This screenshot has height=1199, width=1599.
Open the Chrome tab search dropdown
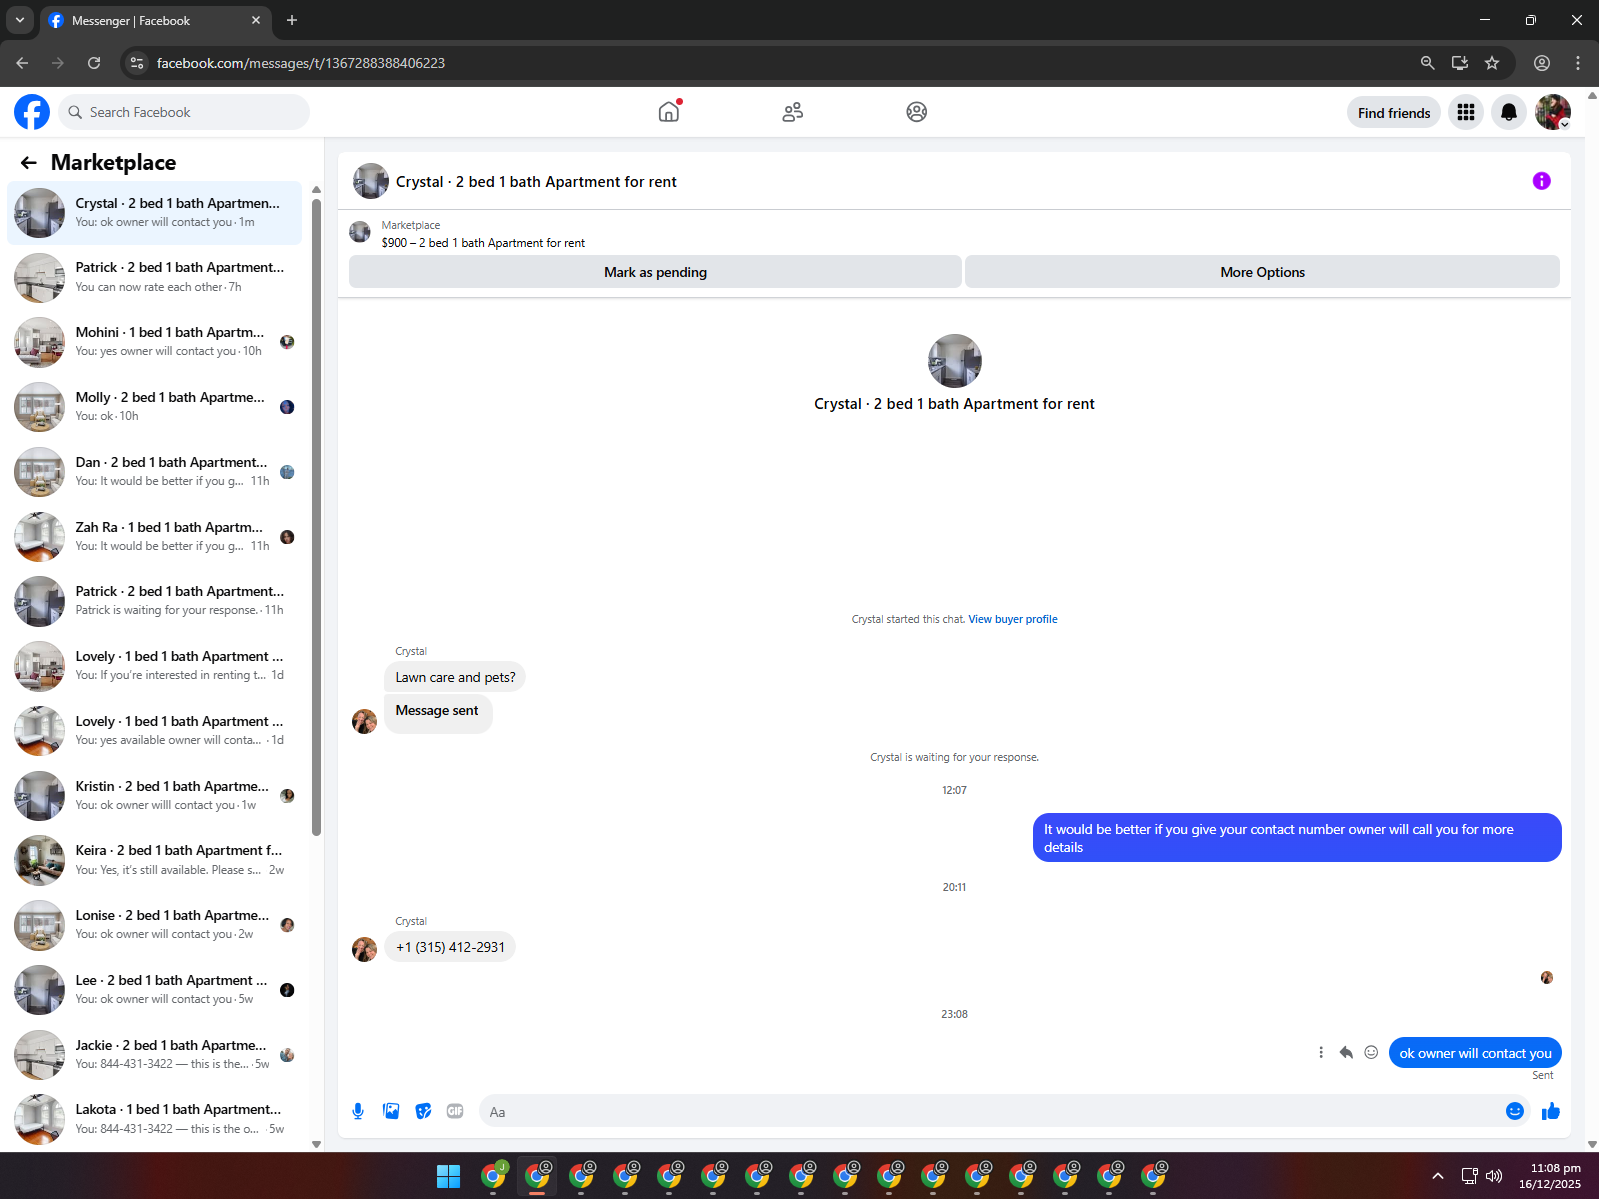pos(20,20)
